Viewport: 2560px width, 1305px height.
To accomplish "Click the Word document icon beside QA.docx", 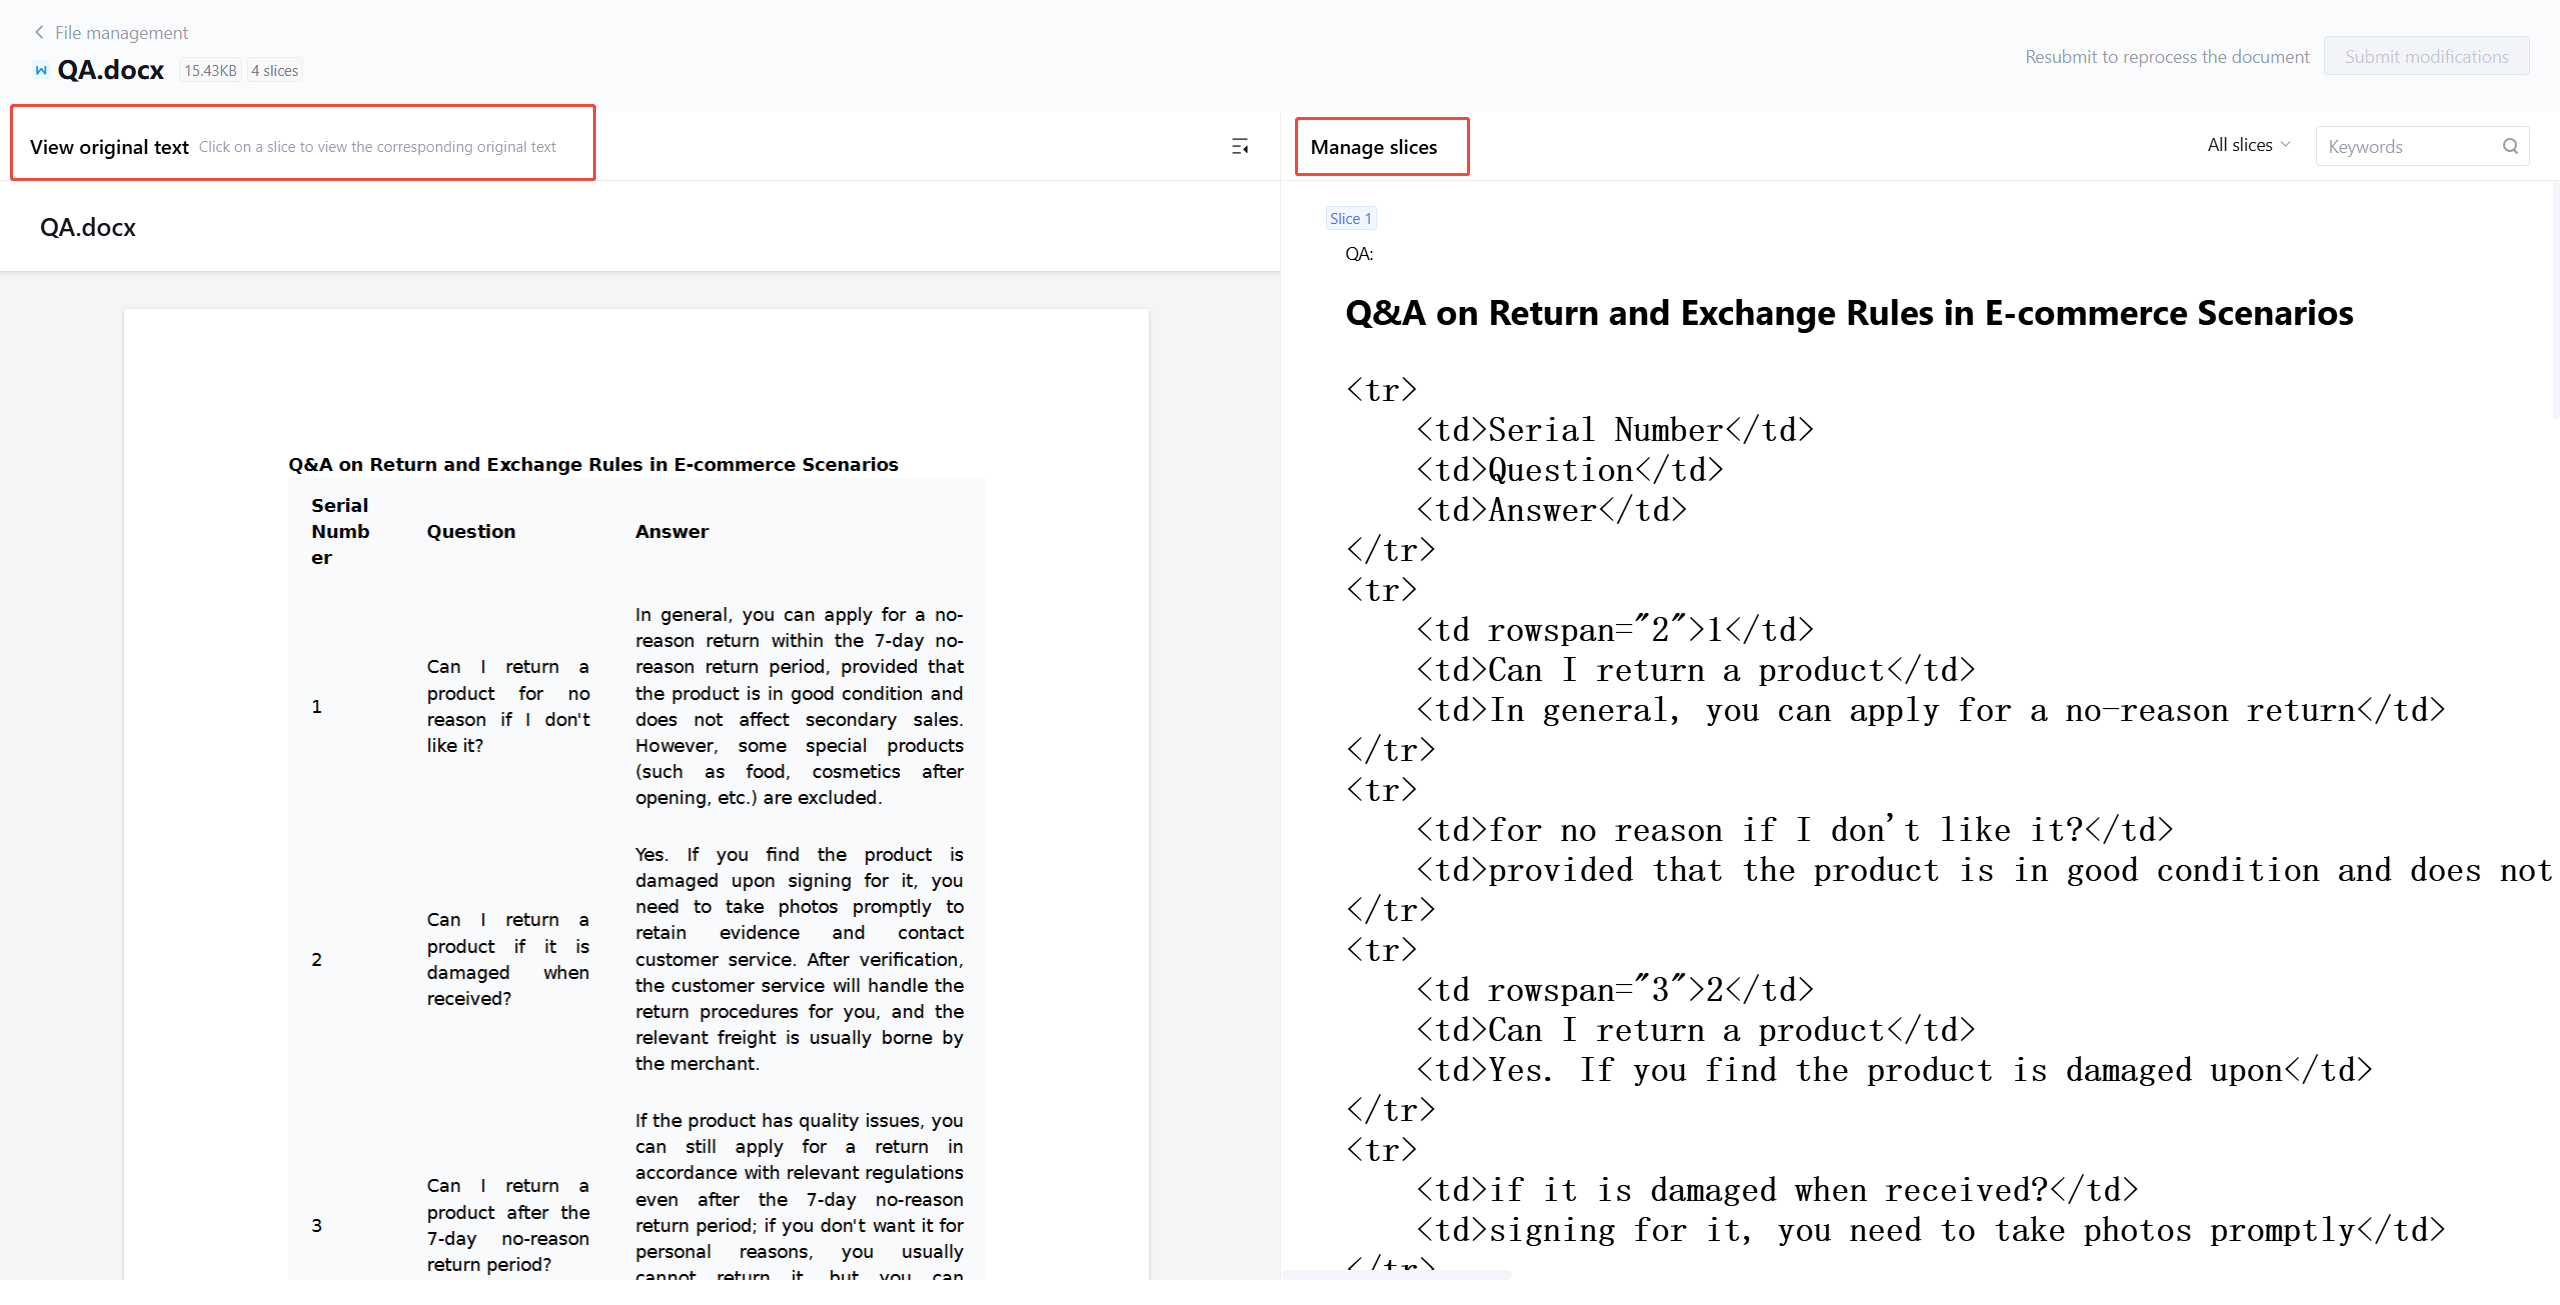I will coord(41,70).
